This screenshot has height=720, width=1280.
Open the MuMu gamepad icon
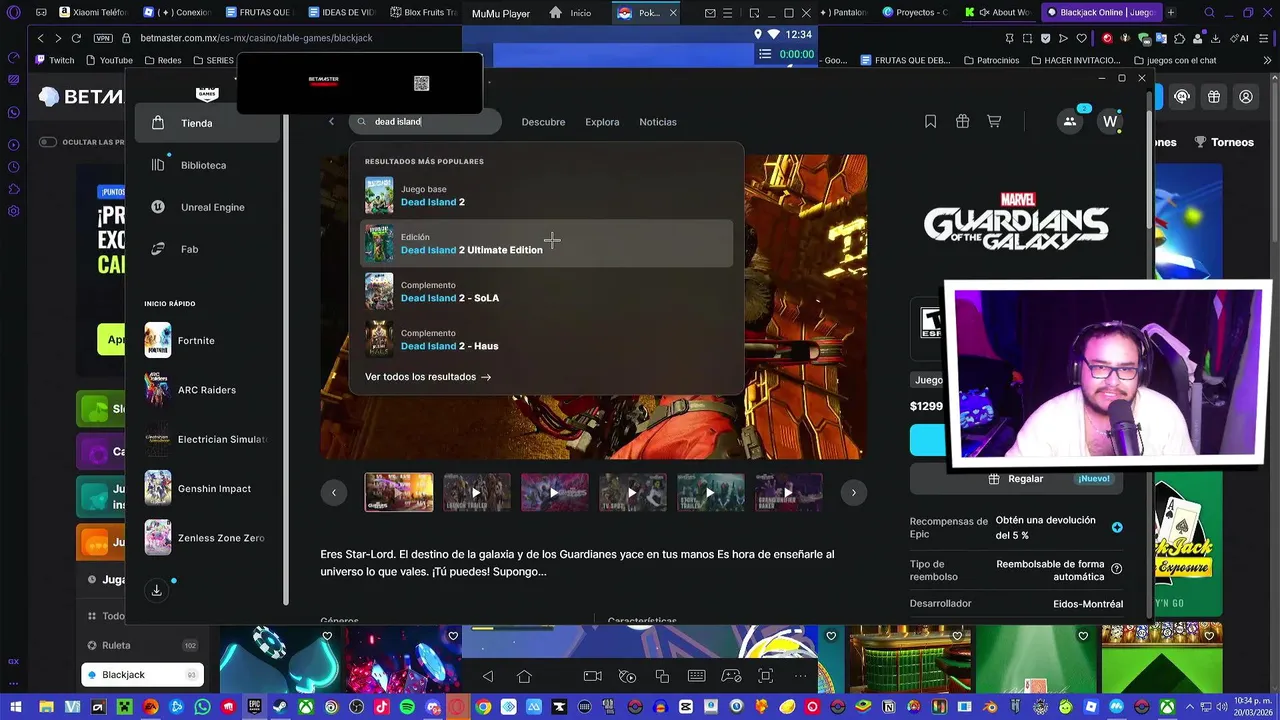[x=731, y=677]
